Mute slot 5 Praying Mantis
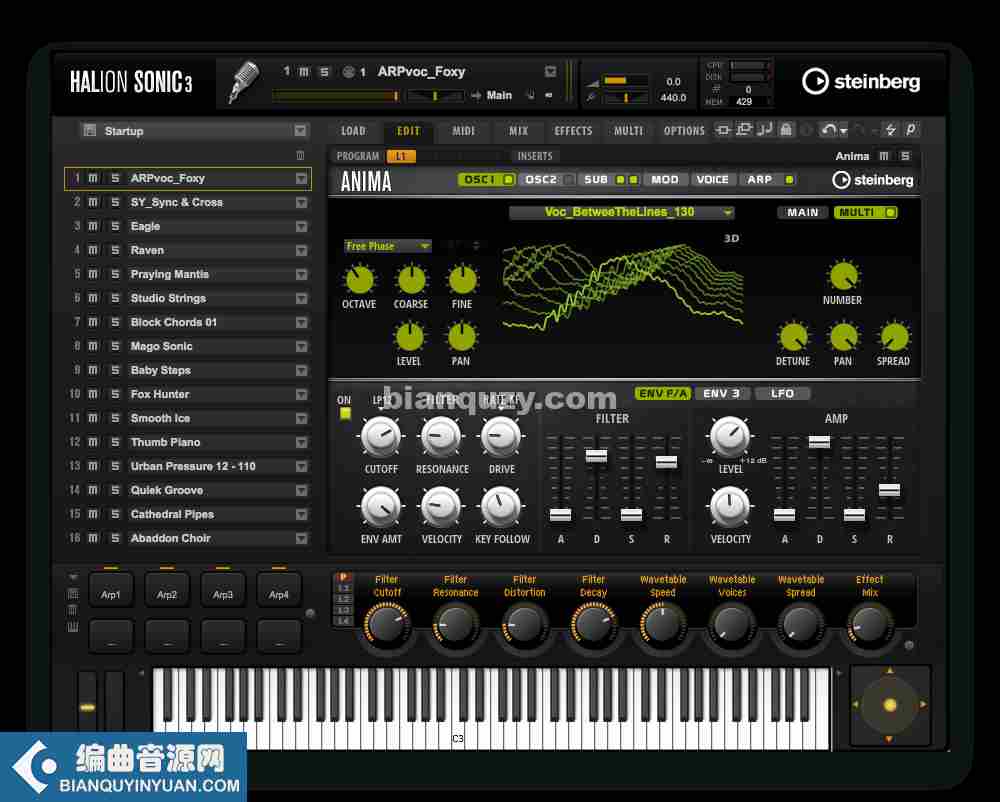The image size is (1000, 802). [x=93, y=274]
